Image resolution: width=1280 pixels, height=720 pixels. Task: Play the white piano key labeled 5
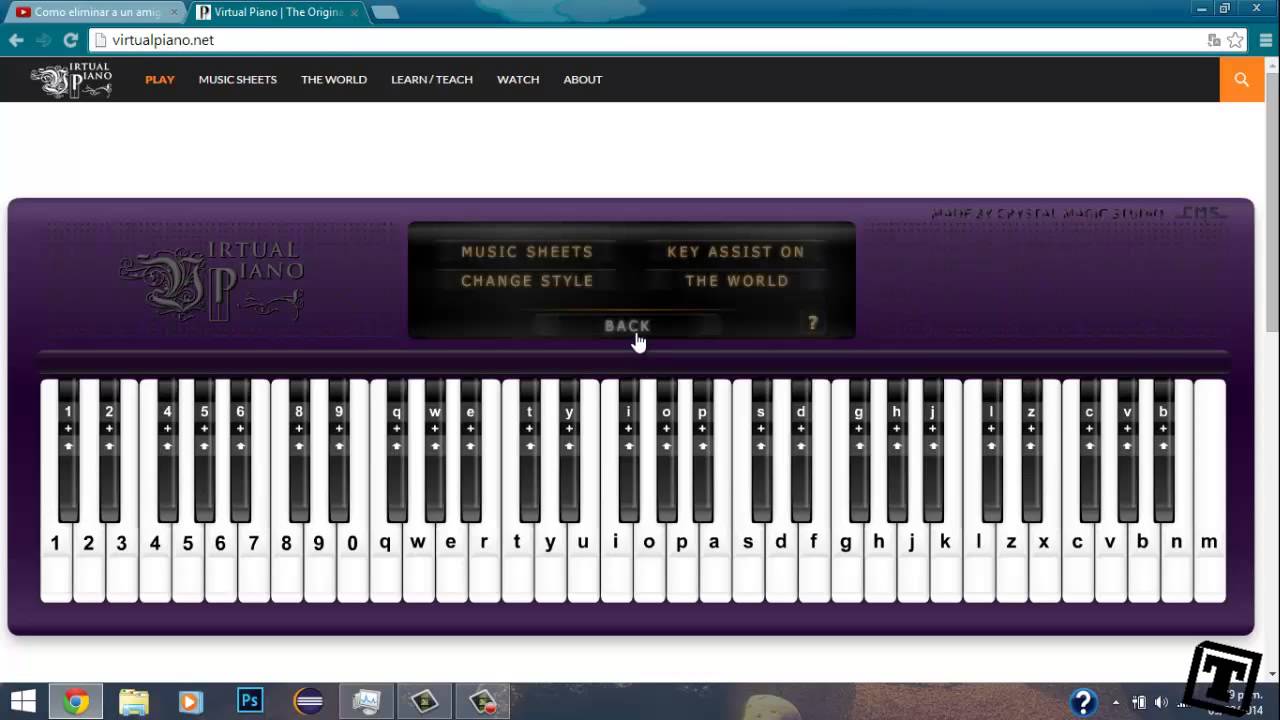pyautogui.click(x=187, y=565)
